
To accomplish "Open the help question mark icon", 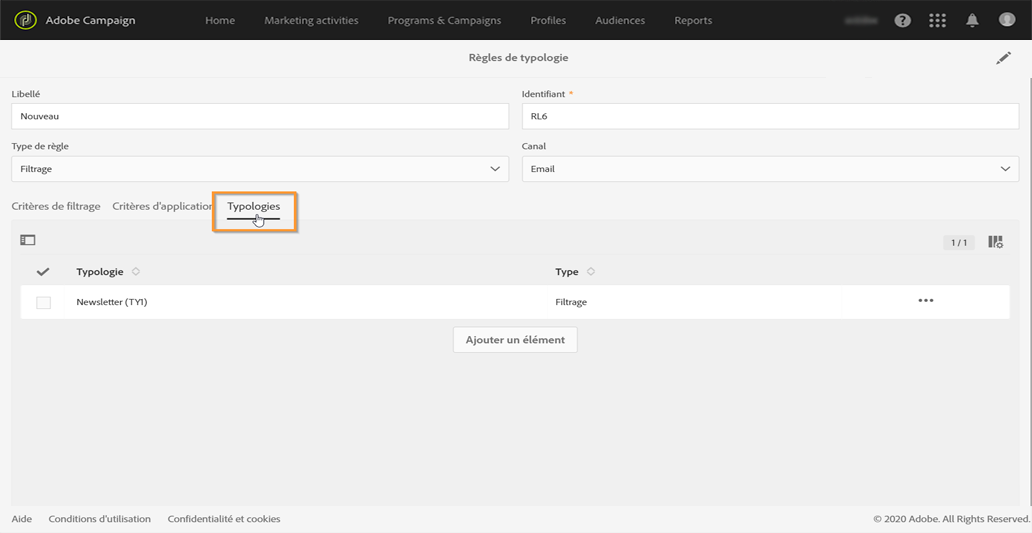I will pyautogui.click(x=902, y=20).
